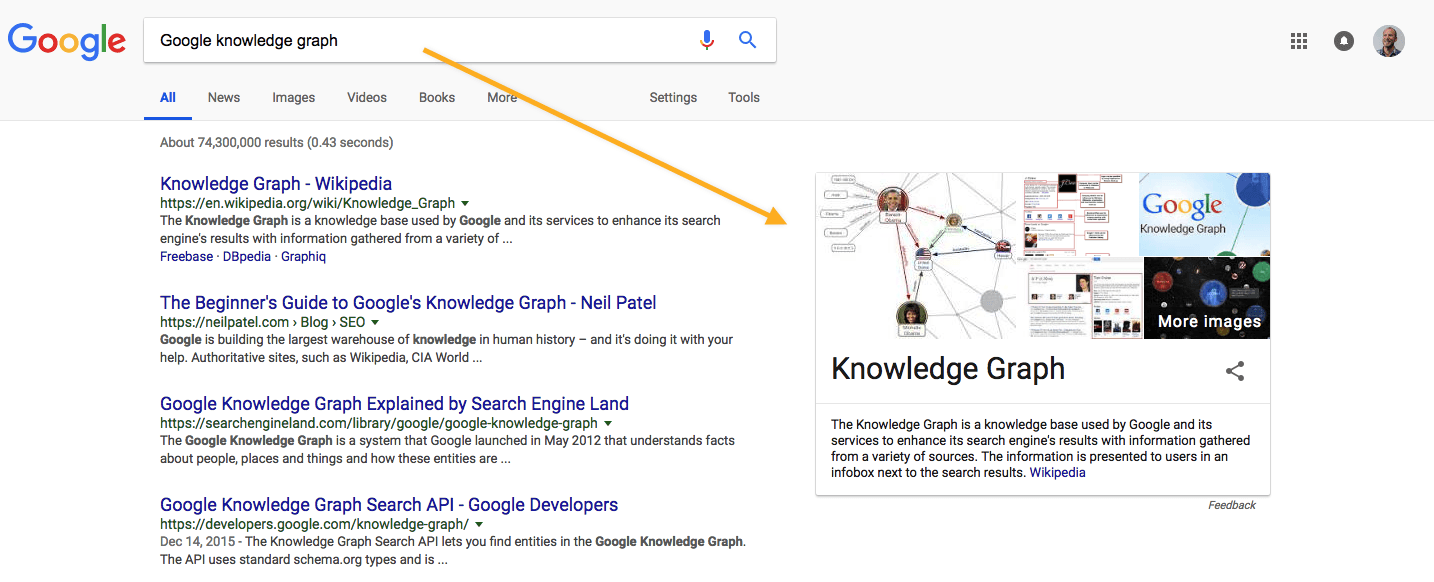Activate voice search with the microphone icon
Screen dimensions: 1434x582
(x=707, y=39)
